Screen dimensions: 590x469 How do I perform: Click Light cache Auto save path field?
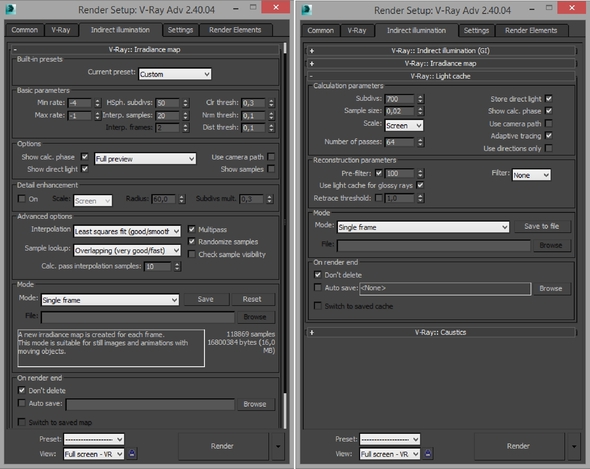(445, 288)
